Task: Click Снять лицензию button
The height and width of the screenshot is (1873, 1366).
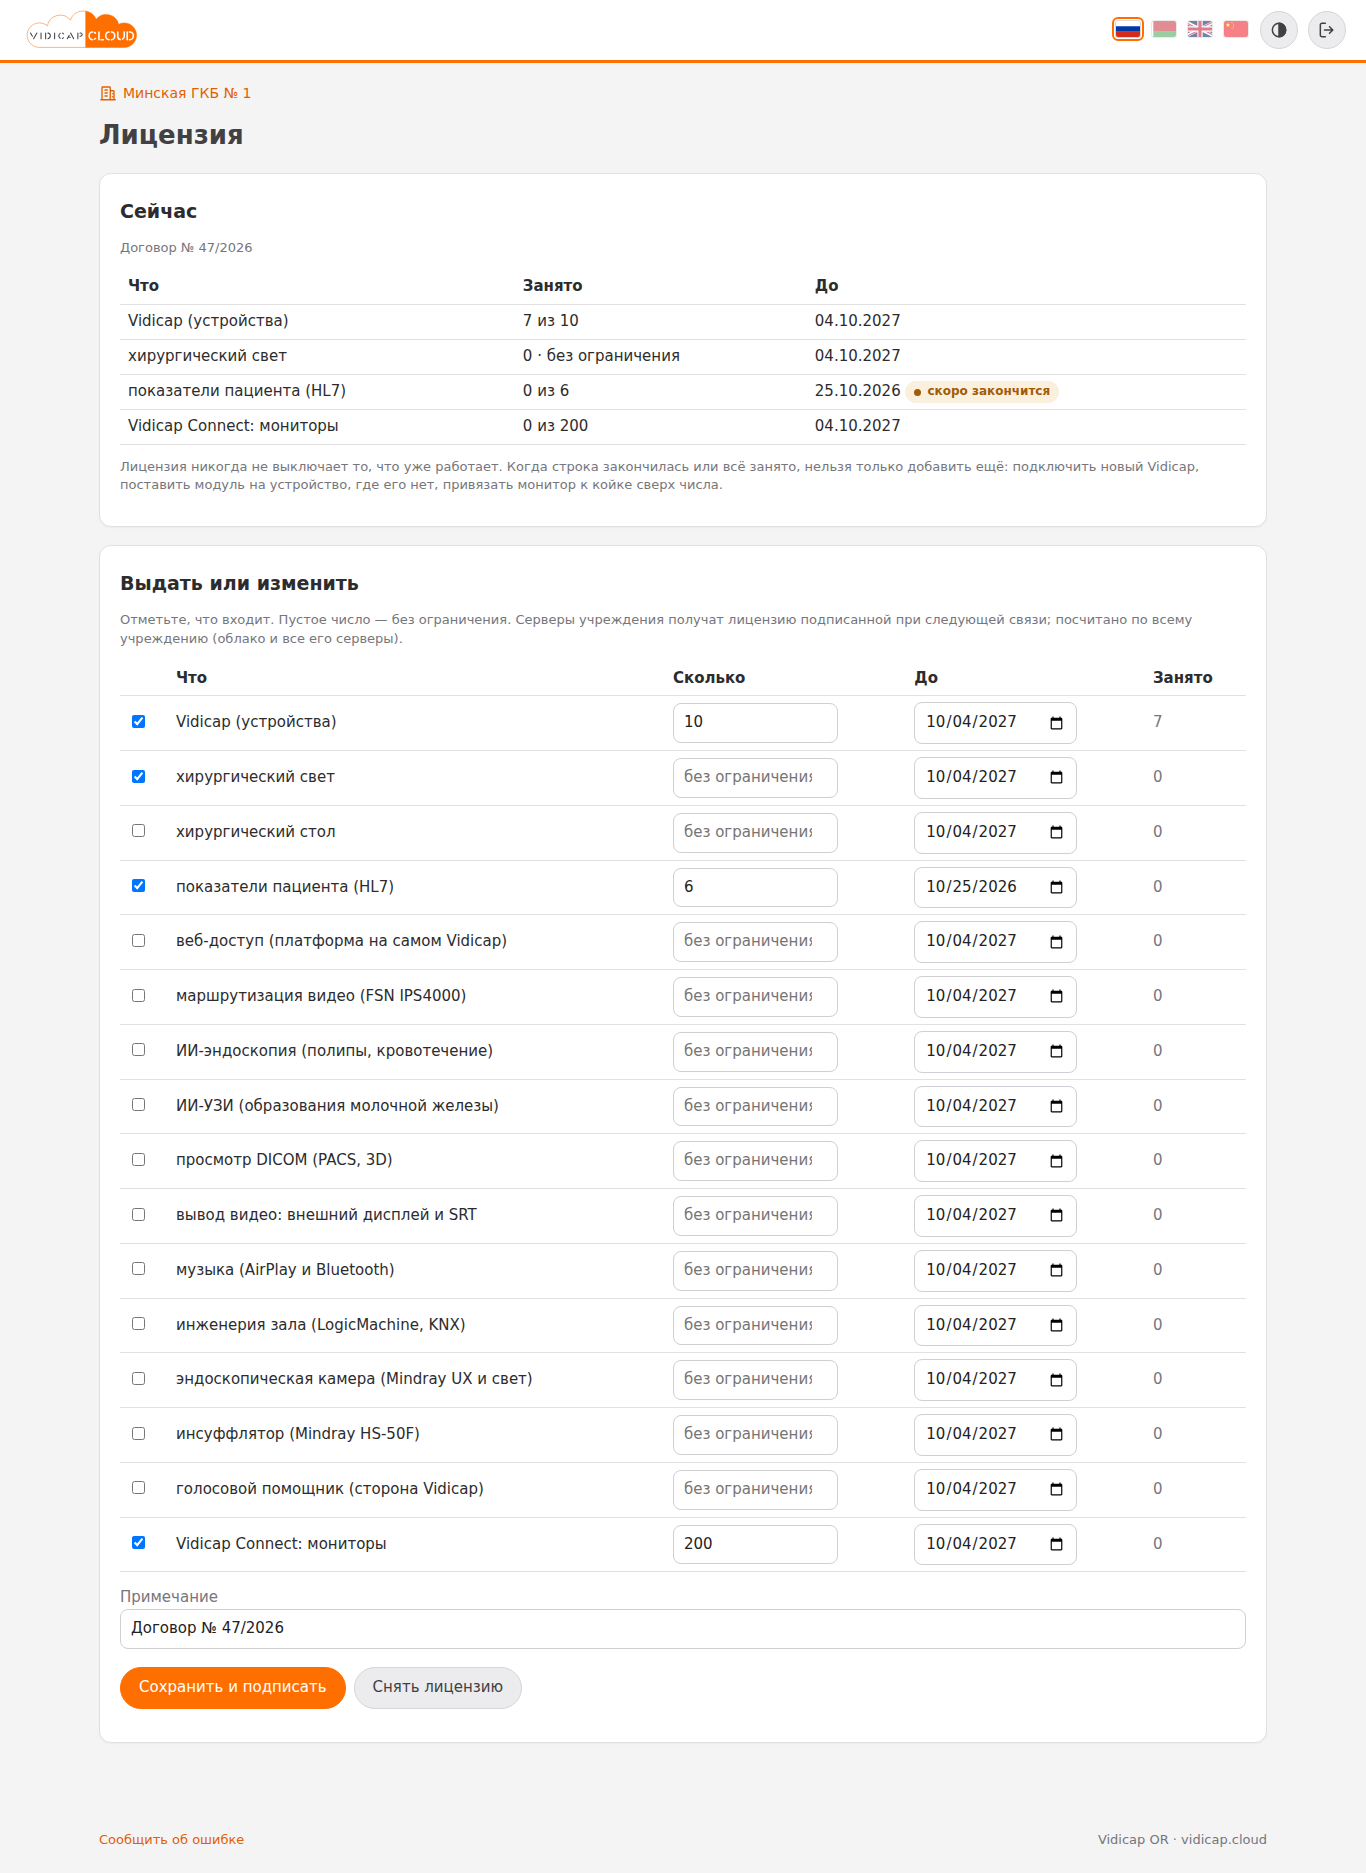Action: [438, 1687]
